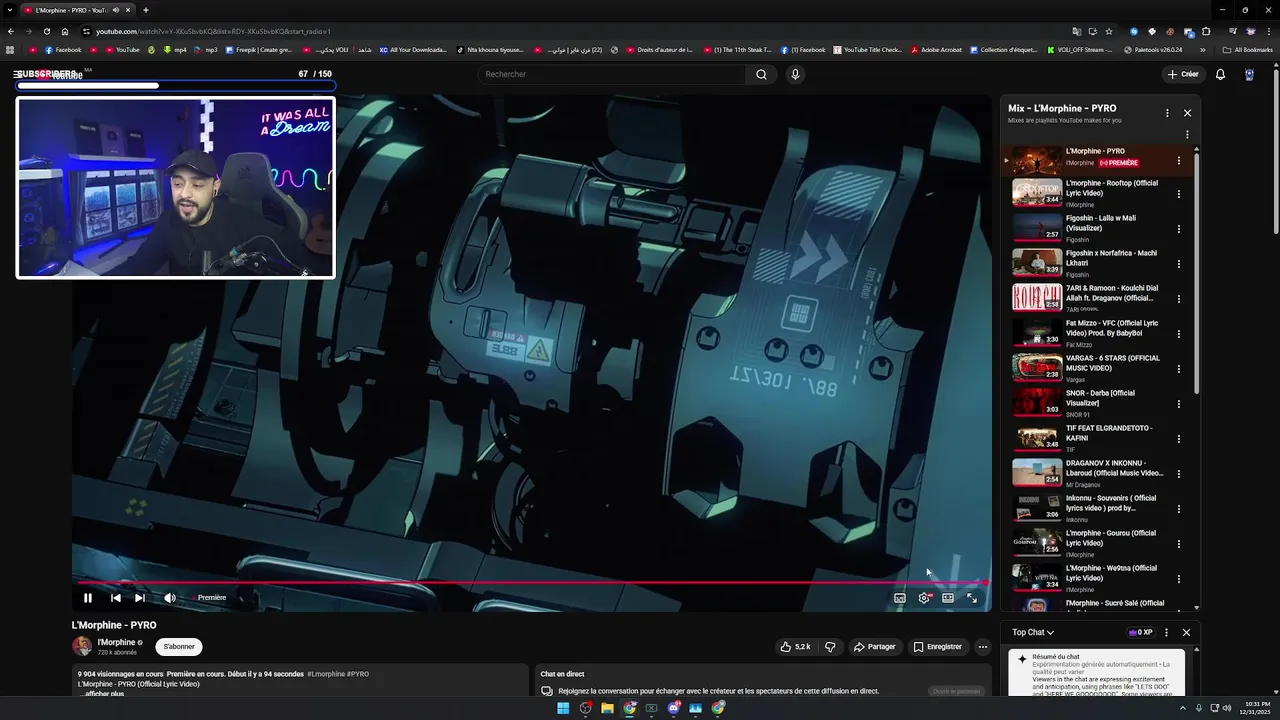Play DRAGANOV X INKONNU - Lbaroud
This screenshot has width=1280, height=720.
1097,473
